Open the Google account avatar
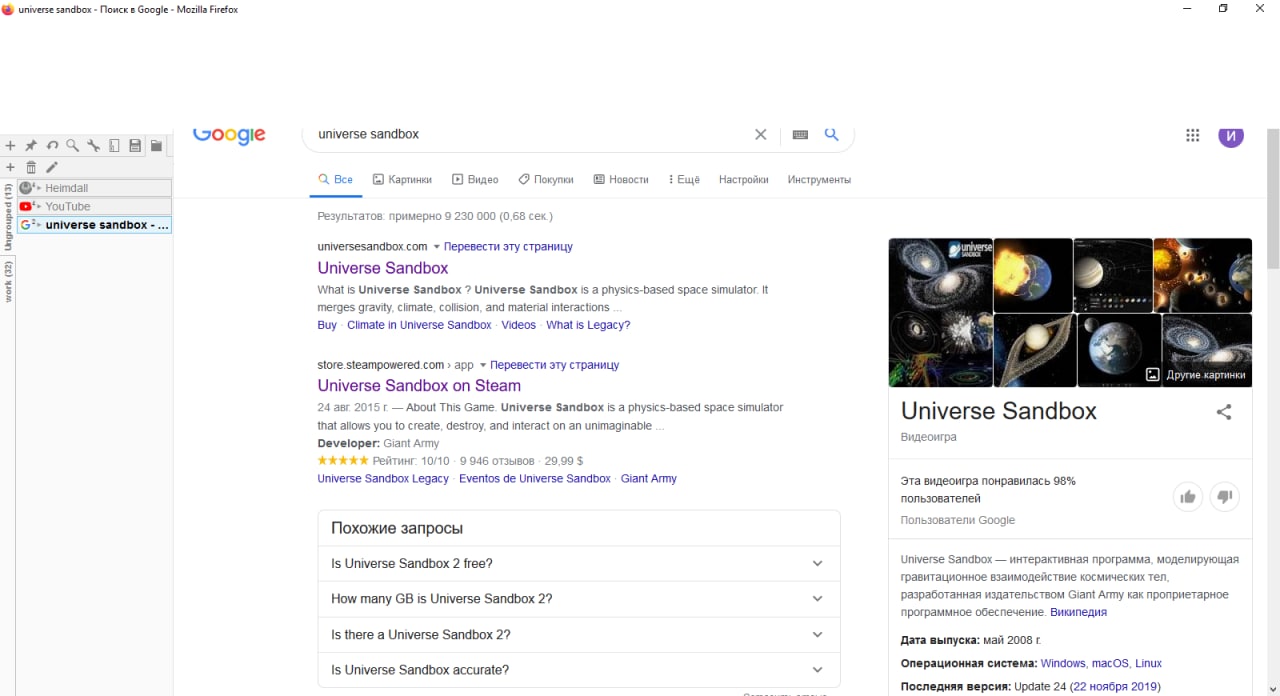Image resolution: width=1280 pixels, height=696 pixels. (x=1231, y=136)
